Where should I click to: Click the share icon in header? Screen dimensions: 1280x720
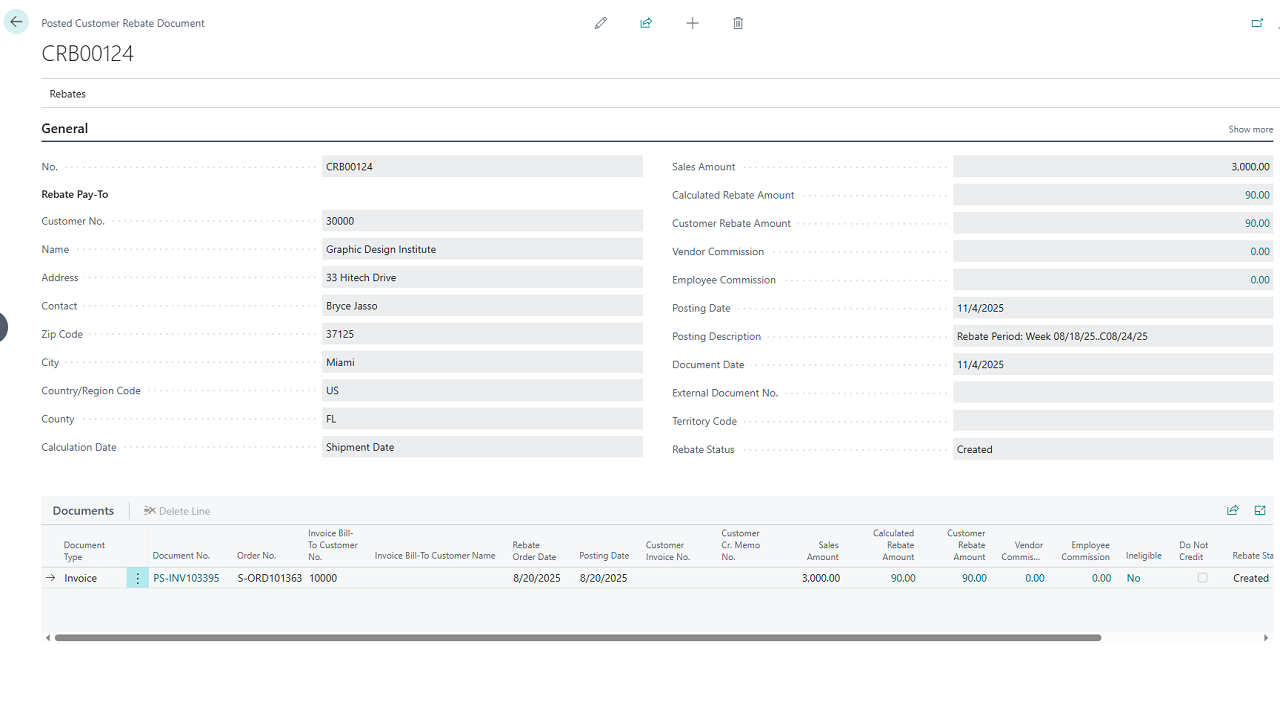[x=646, y=23]
